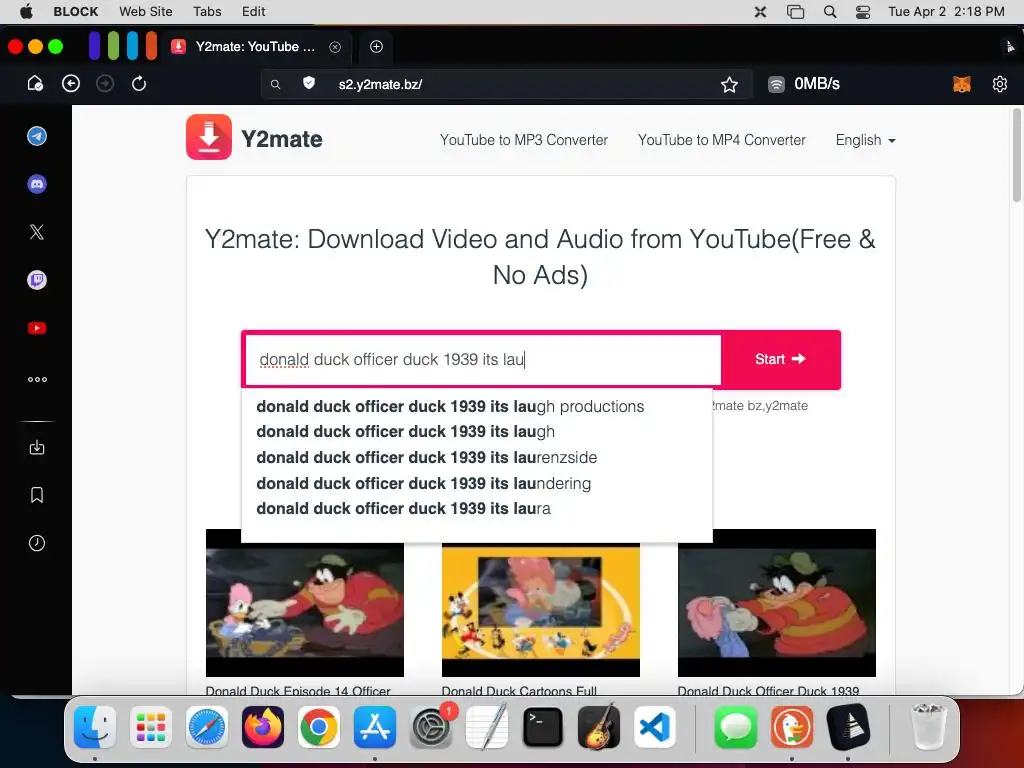The image size is (1024, 768).
Task: Click the address bar search icon
Action: [276, 84]
